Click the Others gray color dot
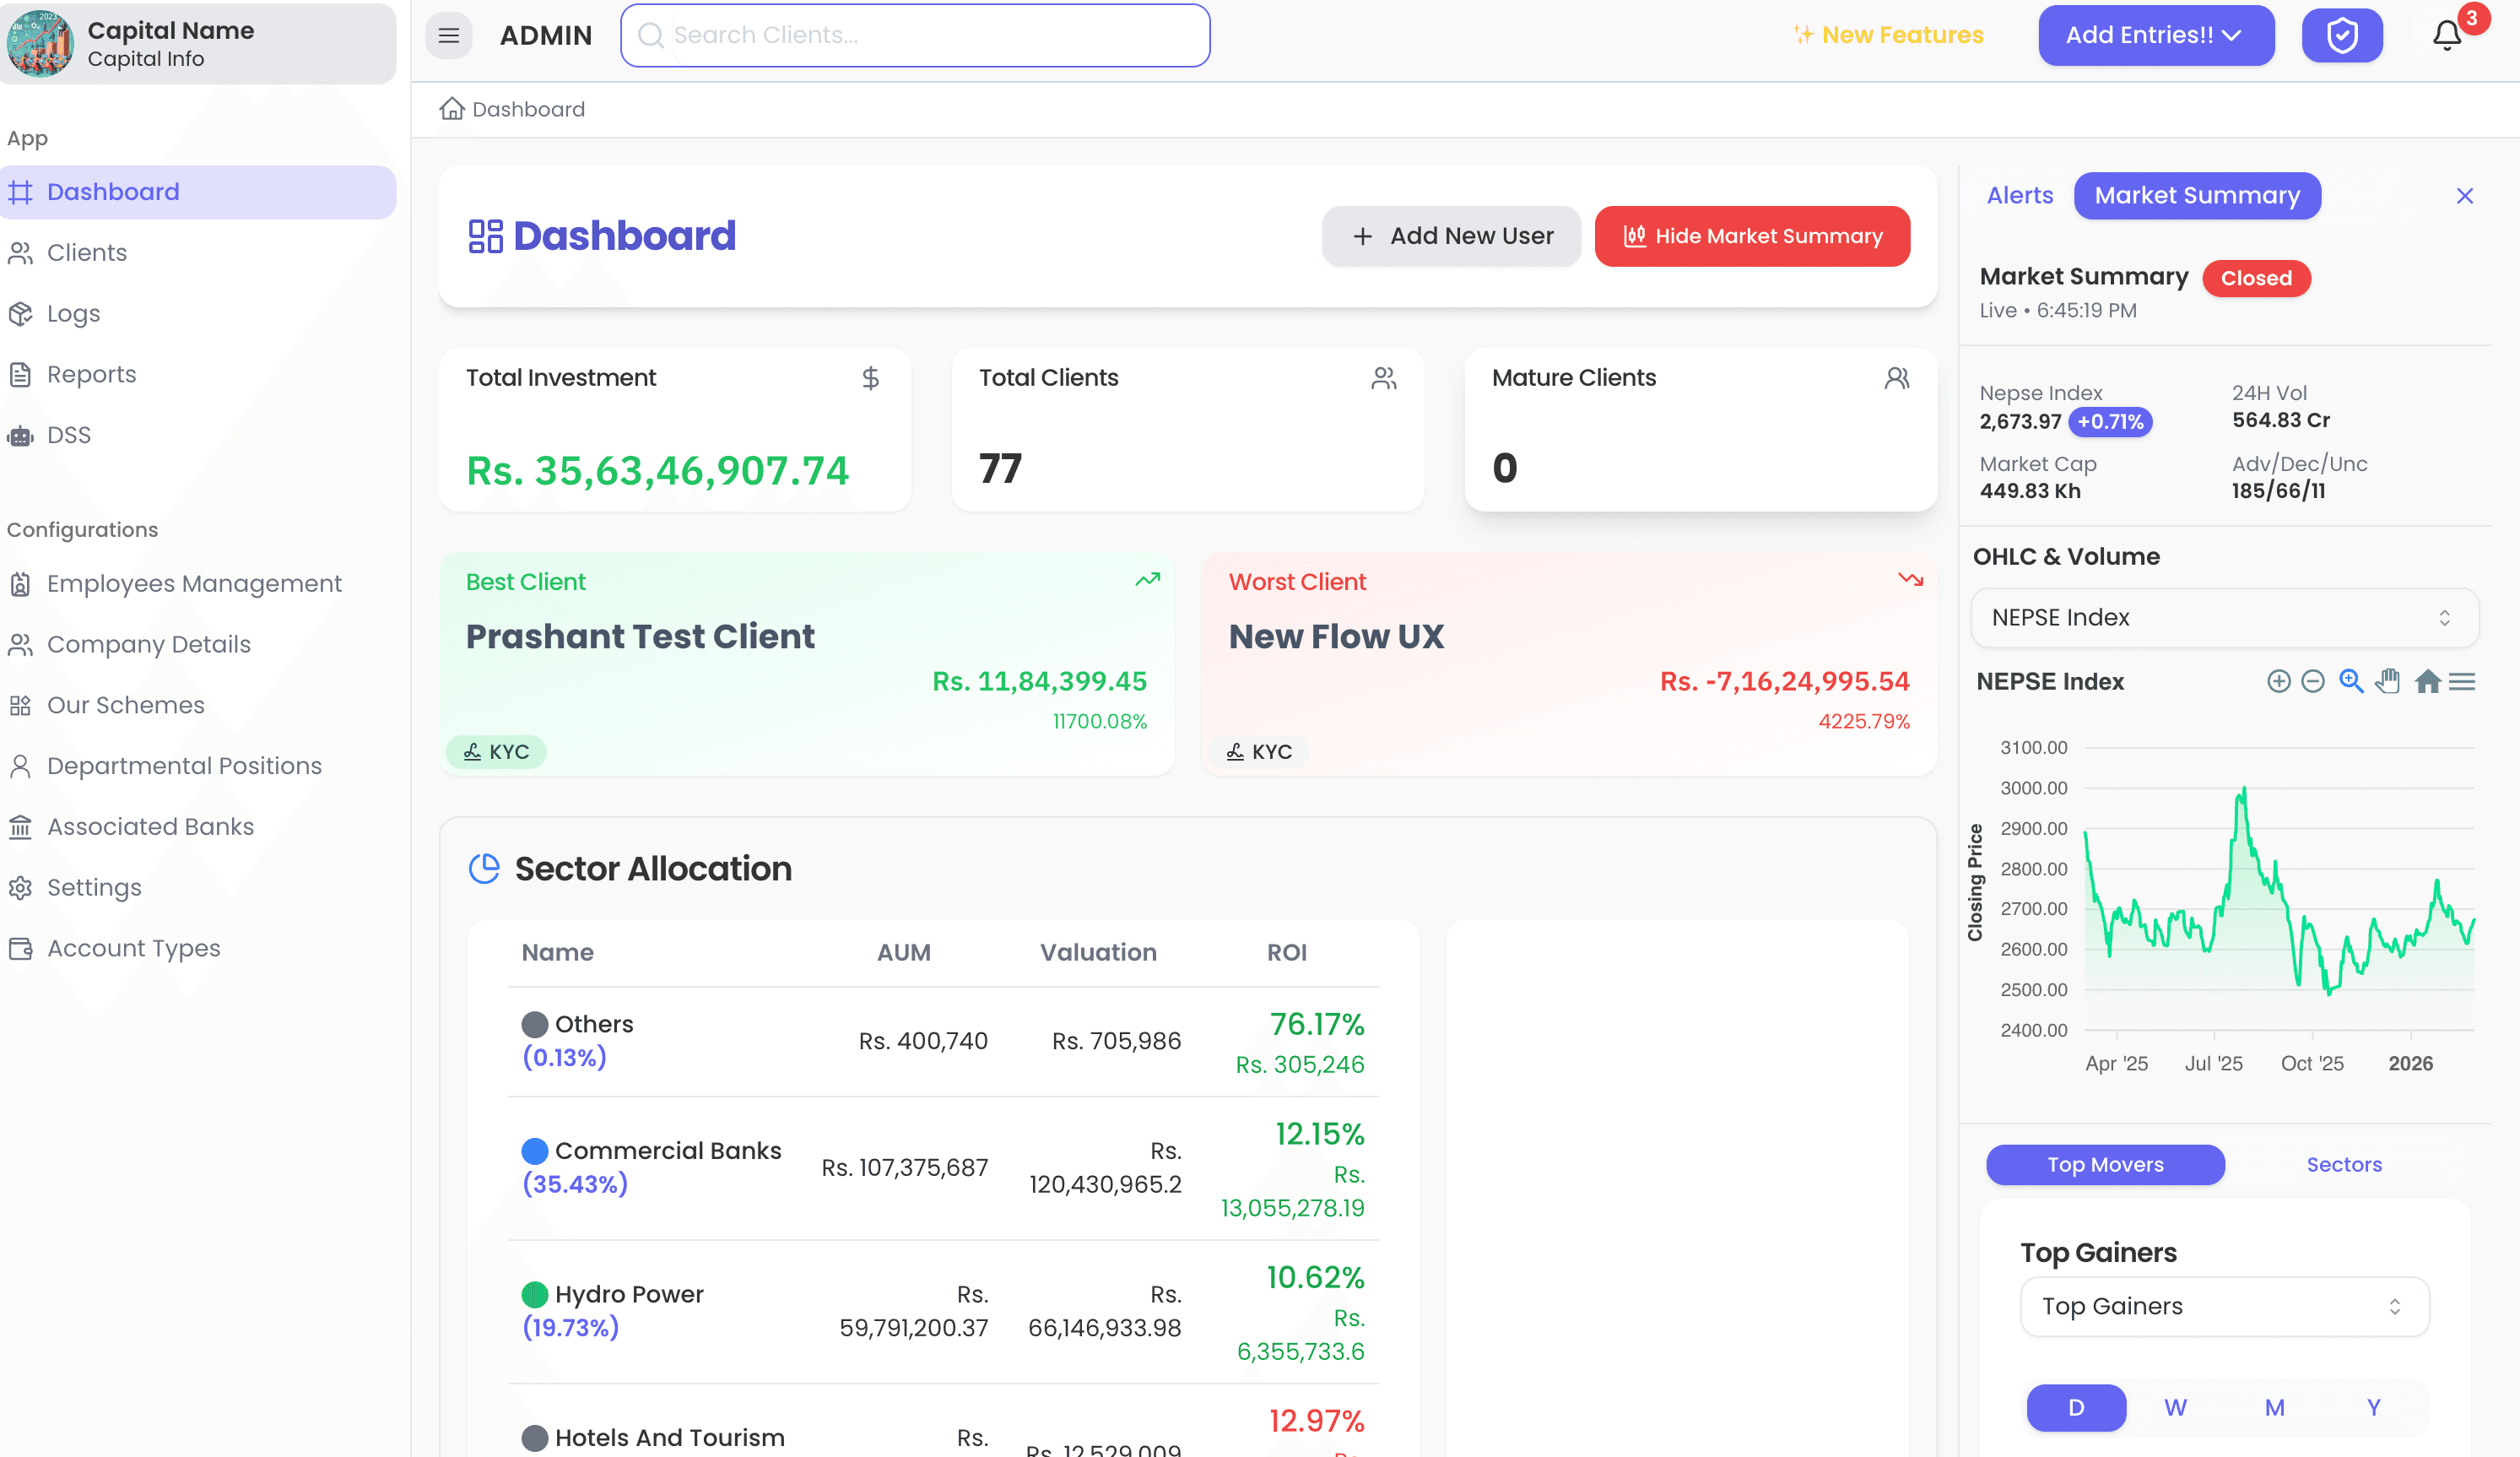The width and height of the screenshot is (2520, 1457). [535, 1024]
